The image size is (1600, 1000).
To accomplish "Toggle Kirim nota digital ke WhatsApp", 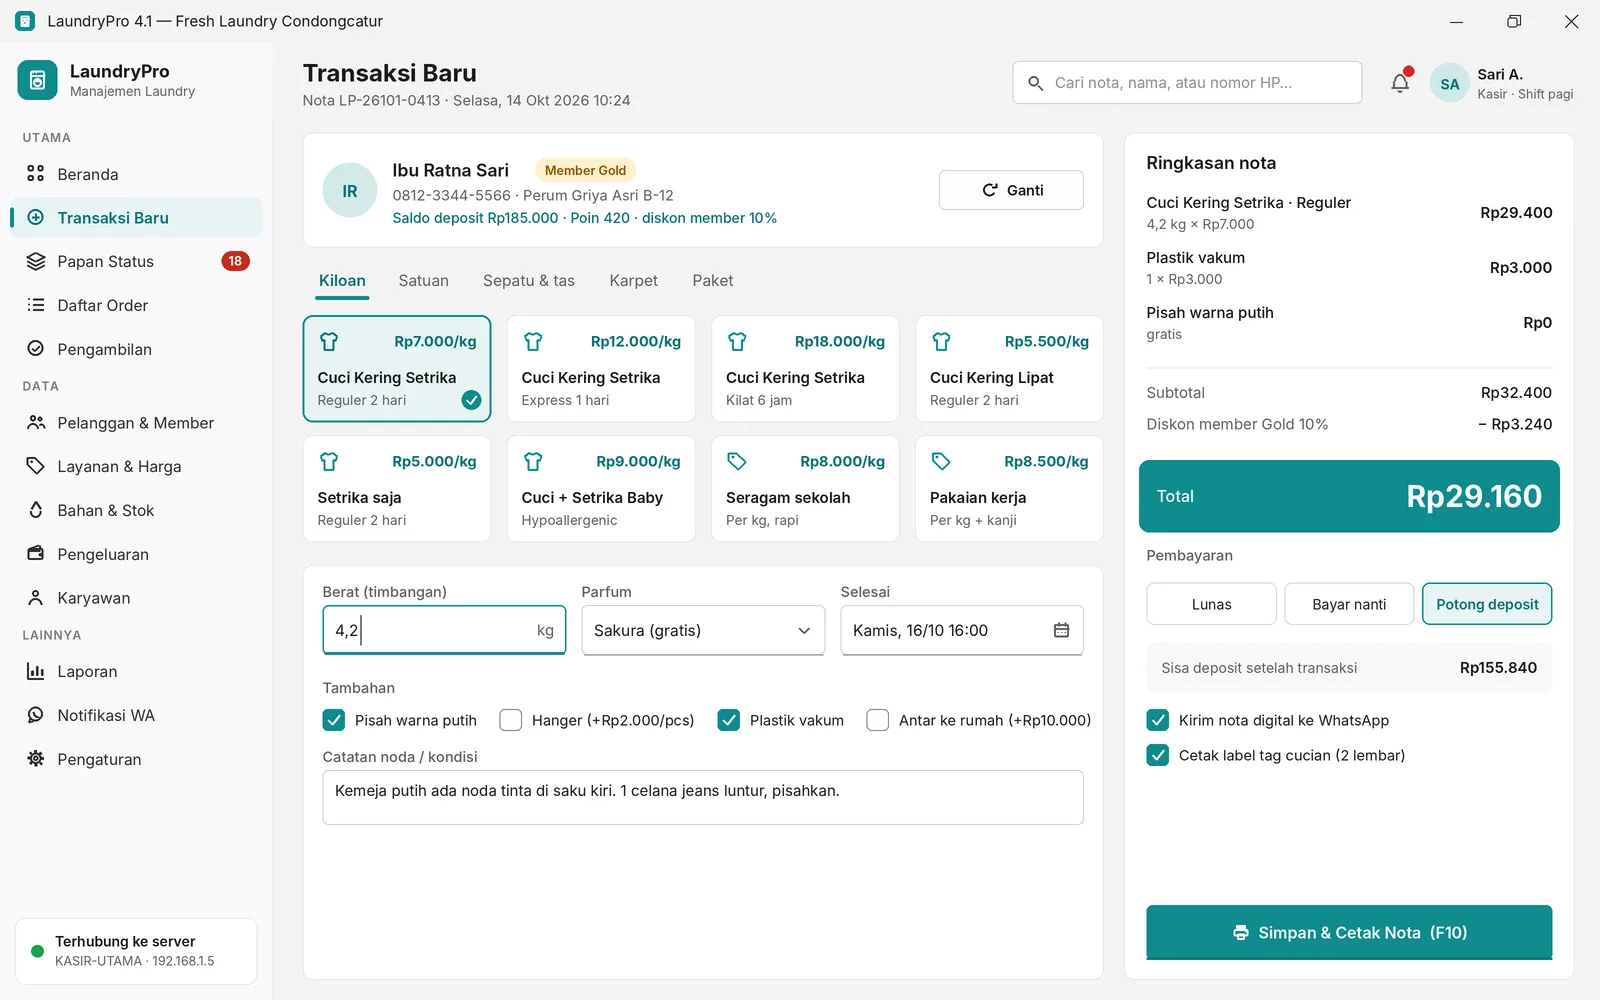I will 1158,720.
